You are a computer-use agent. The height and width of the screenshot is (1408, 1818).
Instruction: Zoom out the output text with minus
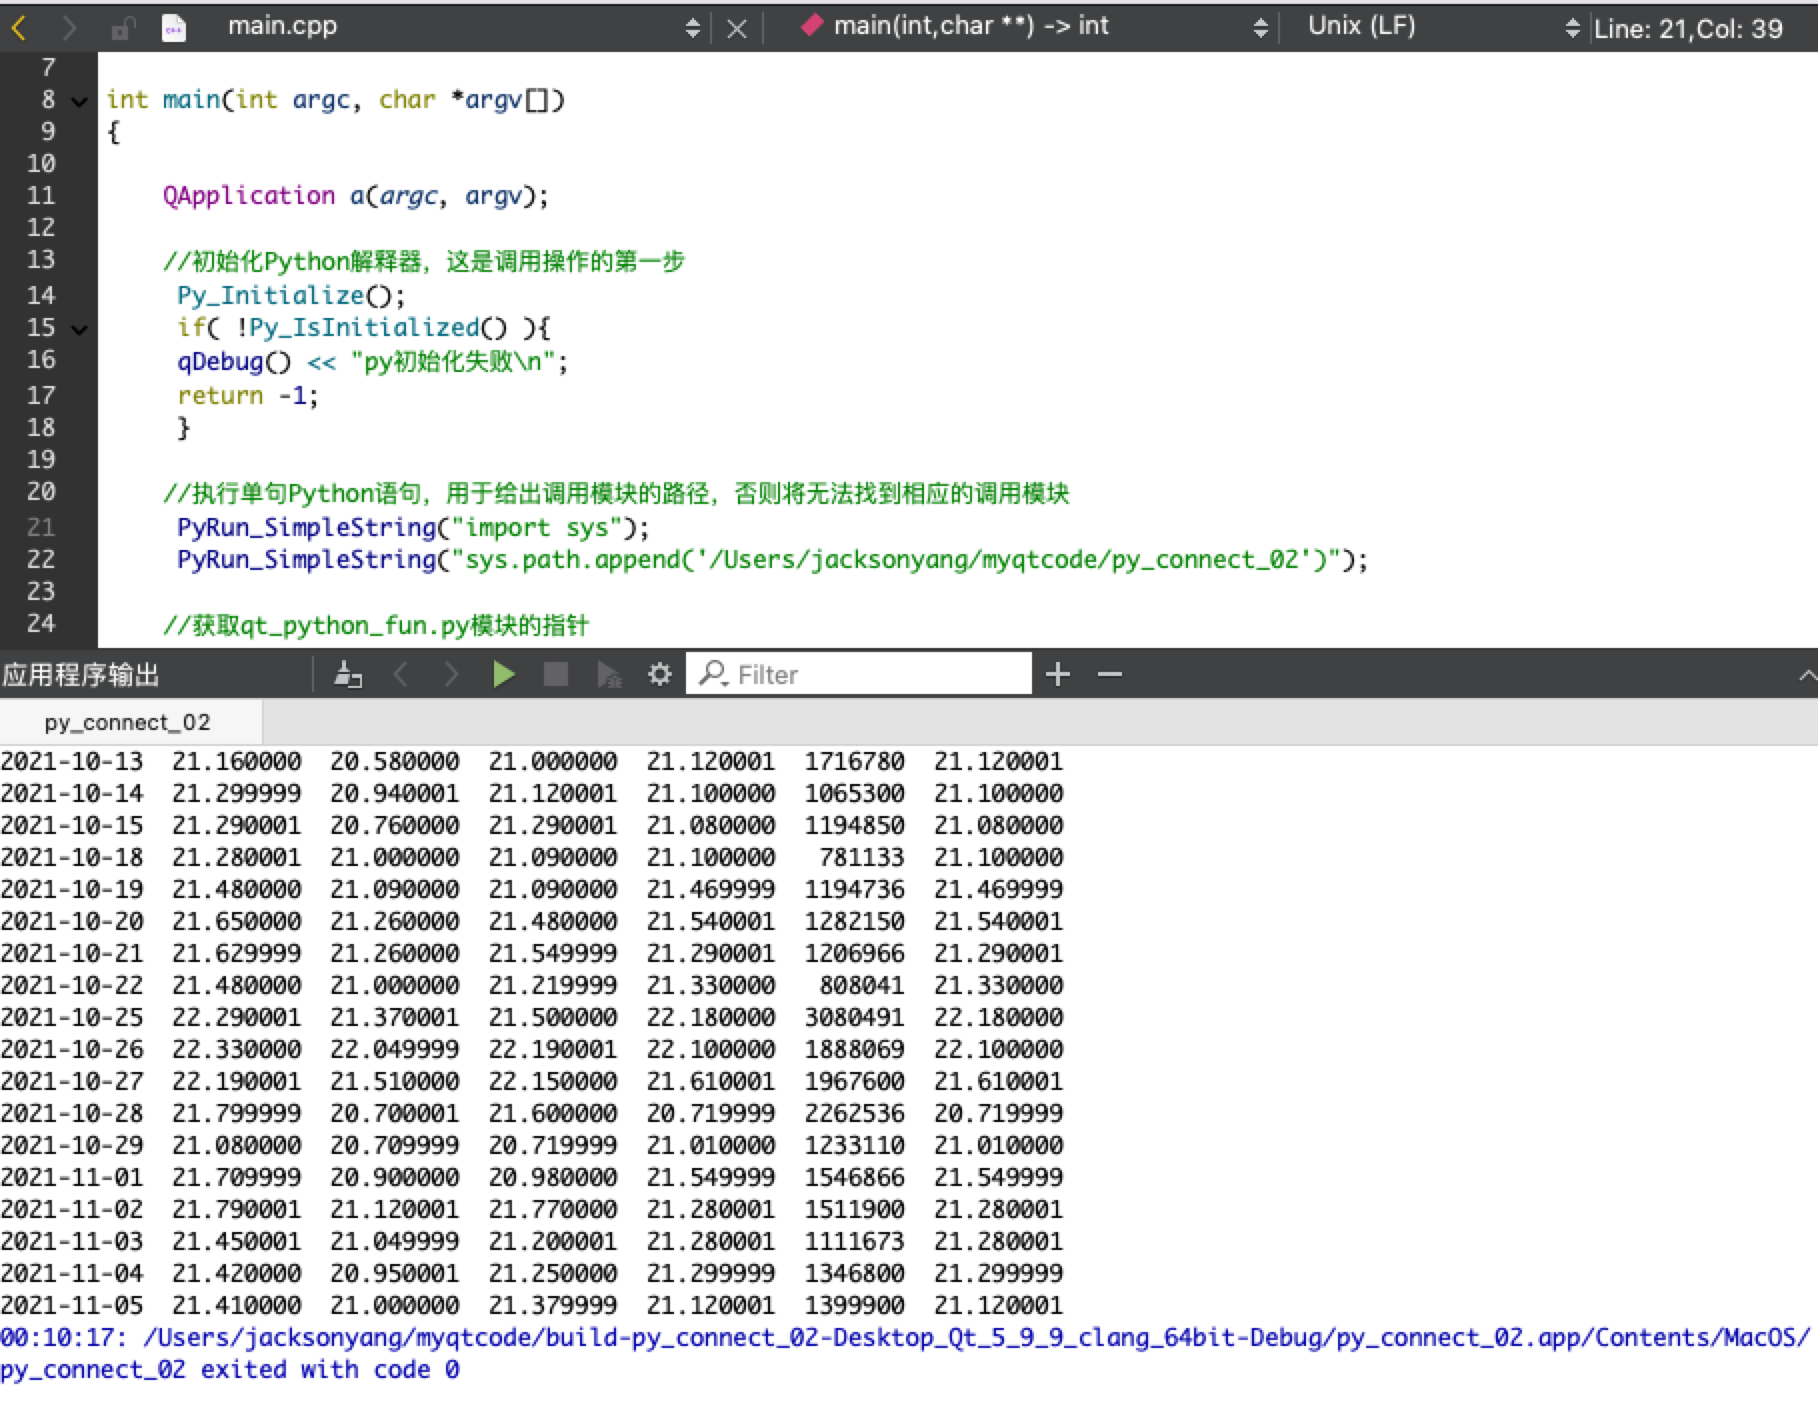tap(1110, 675)
